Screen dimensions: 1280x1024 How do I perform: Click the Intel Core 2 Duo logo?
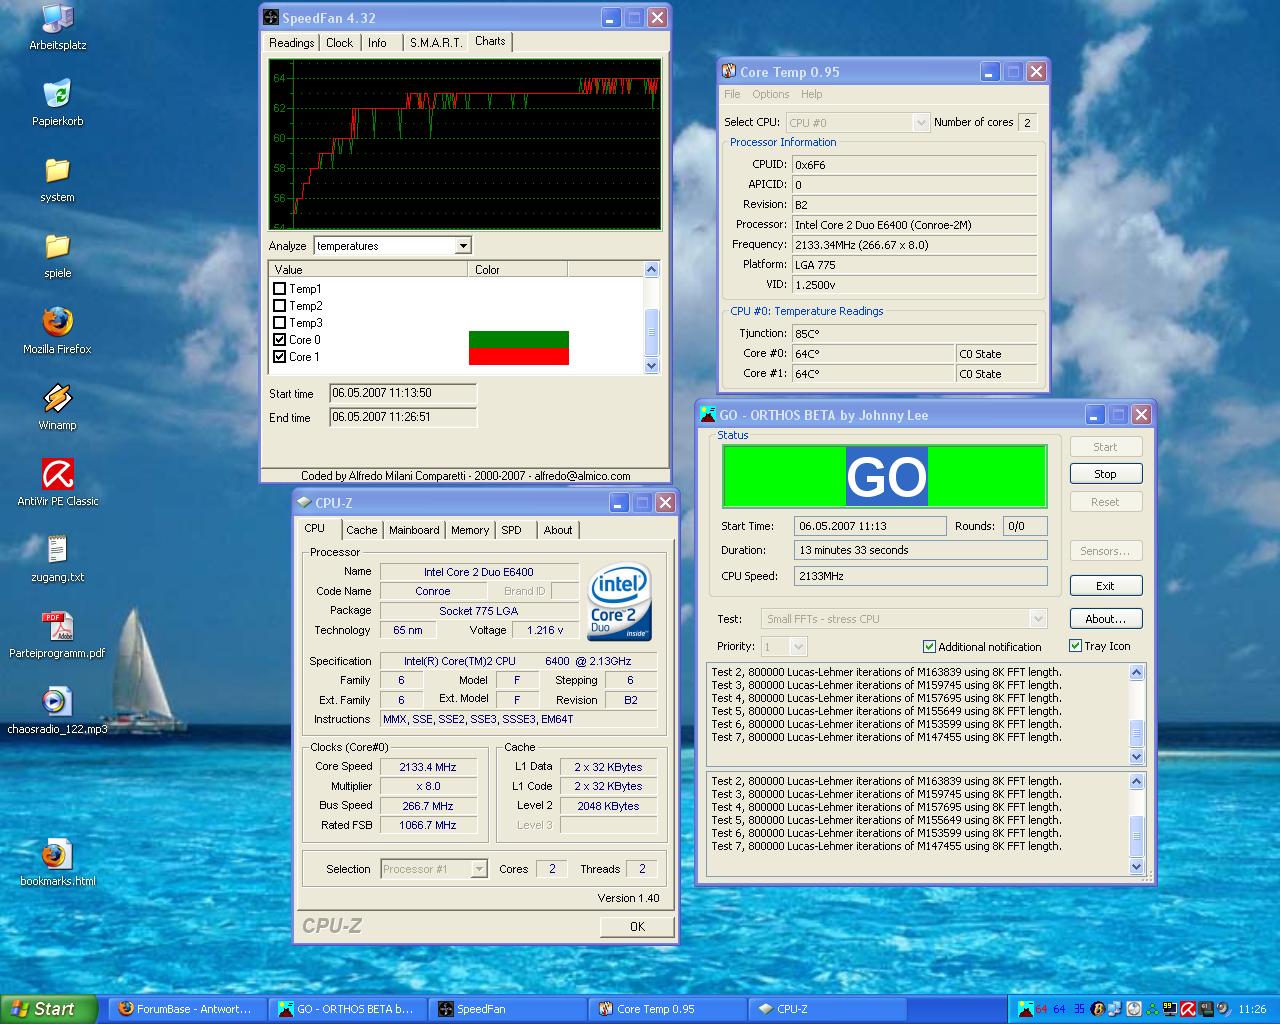point(620,602)
